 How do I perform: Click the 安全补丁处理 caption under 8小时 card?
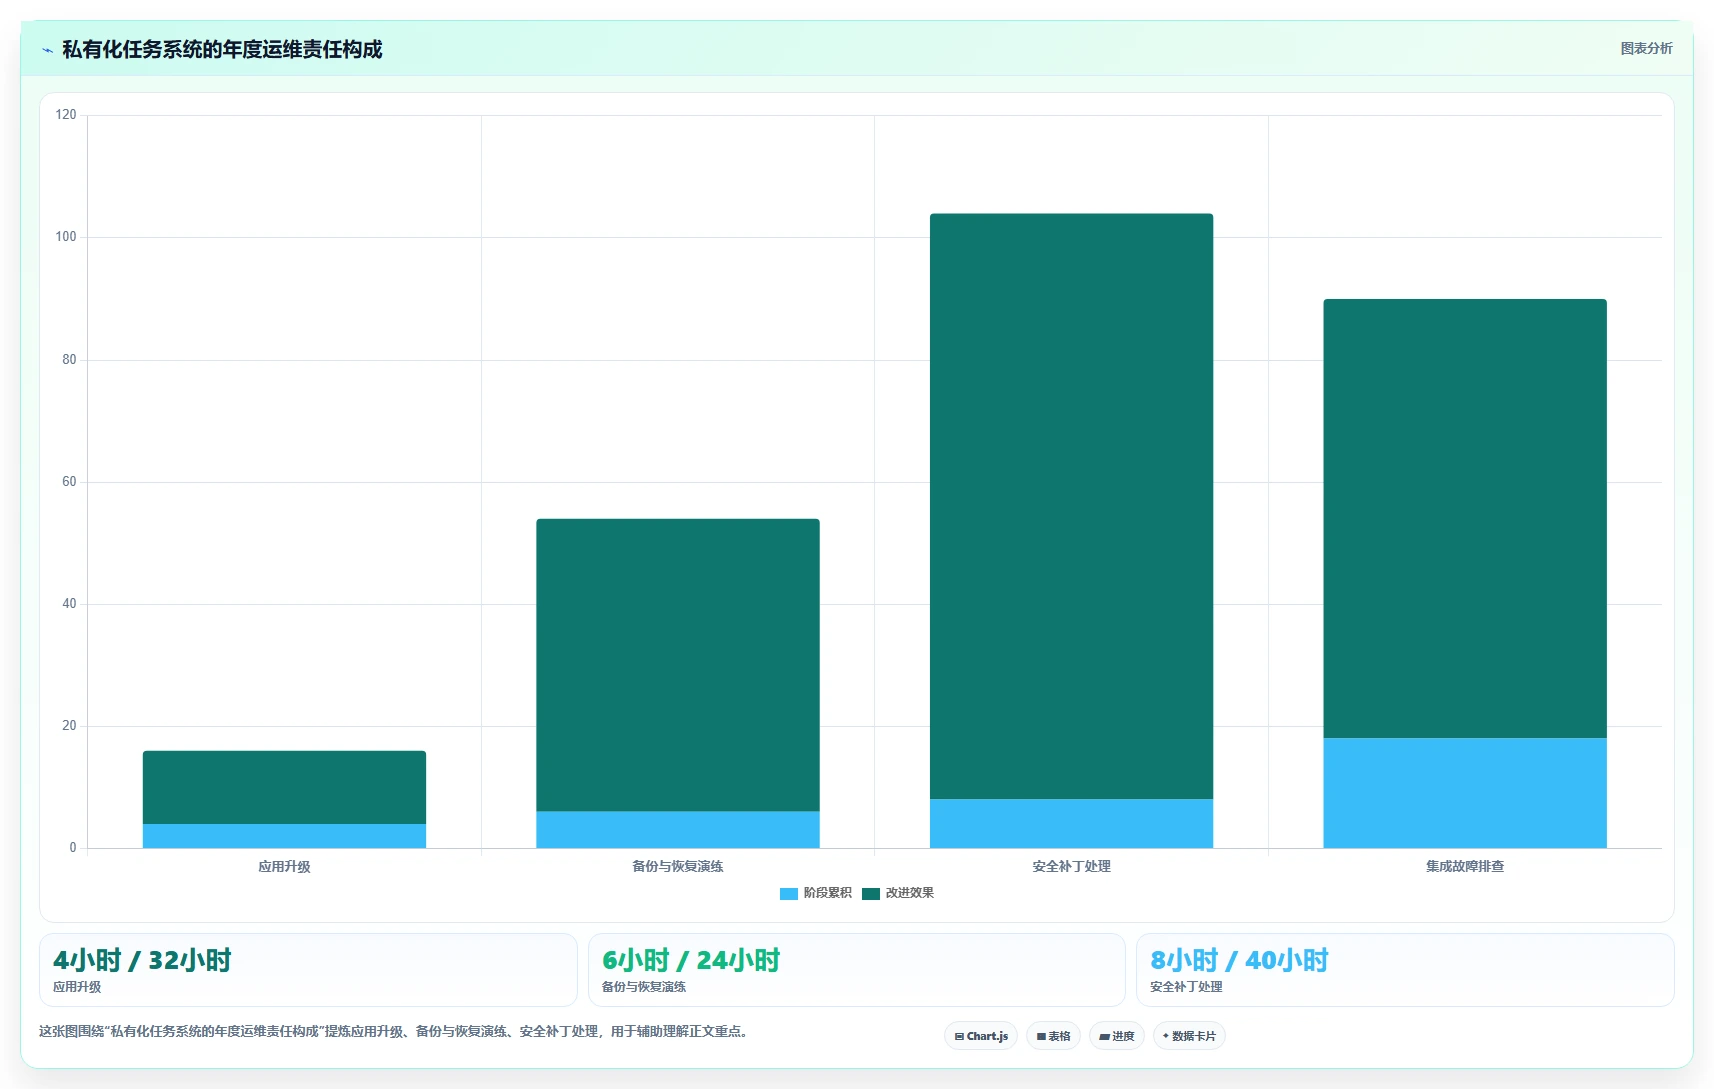point(1186,987)
